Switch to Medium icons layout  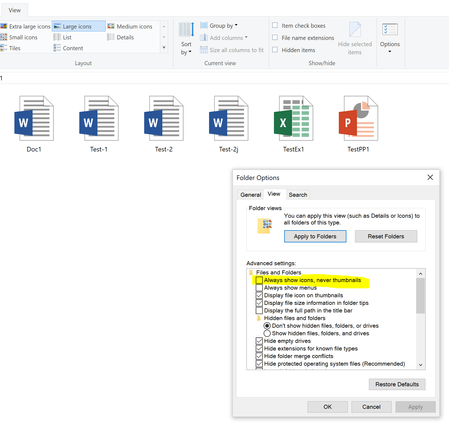(x=130, y=26)
